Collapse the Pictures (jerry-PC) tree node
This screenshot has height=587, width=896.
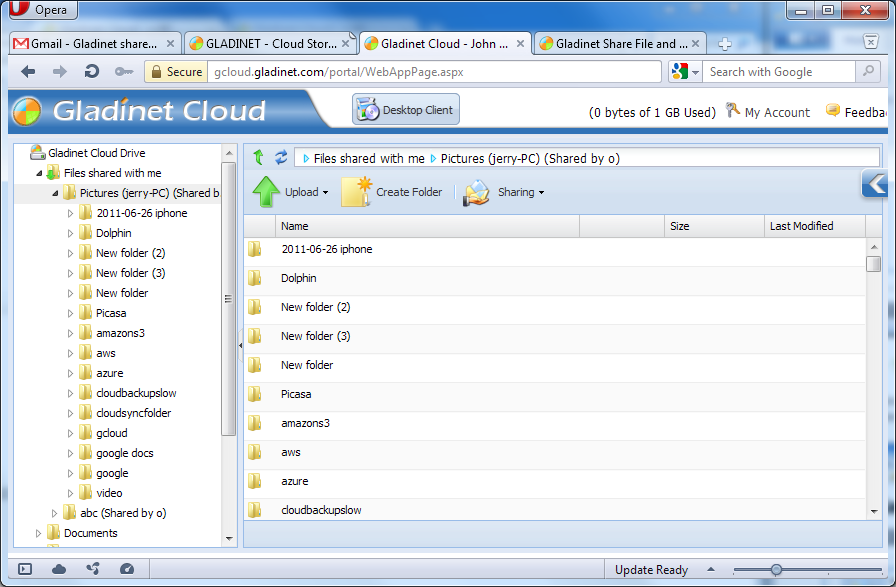pyautogui.click(x=55, y=193)
